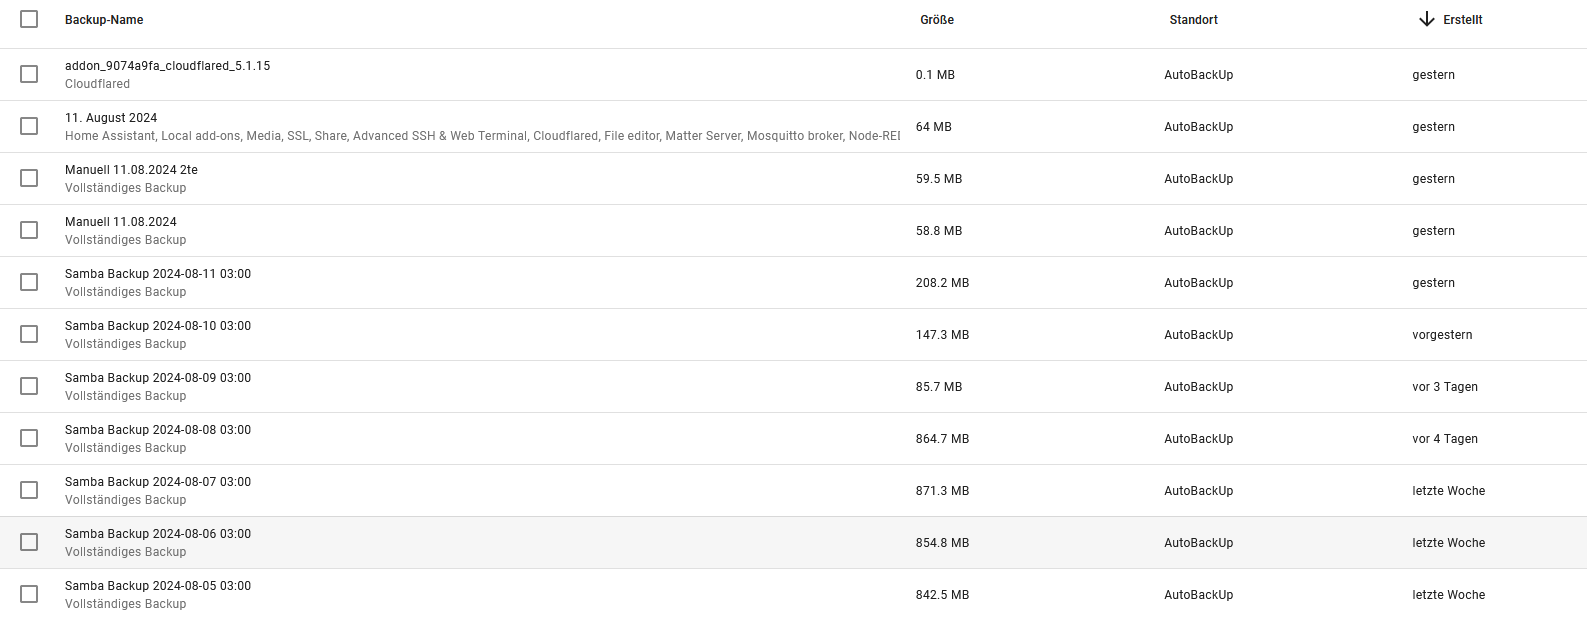Screen dimensions: 1587x619
Task: Select checkbox of Samba Backup 2024-08-05
Action: (29, 594)
